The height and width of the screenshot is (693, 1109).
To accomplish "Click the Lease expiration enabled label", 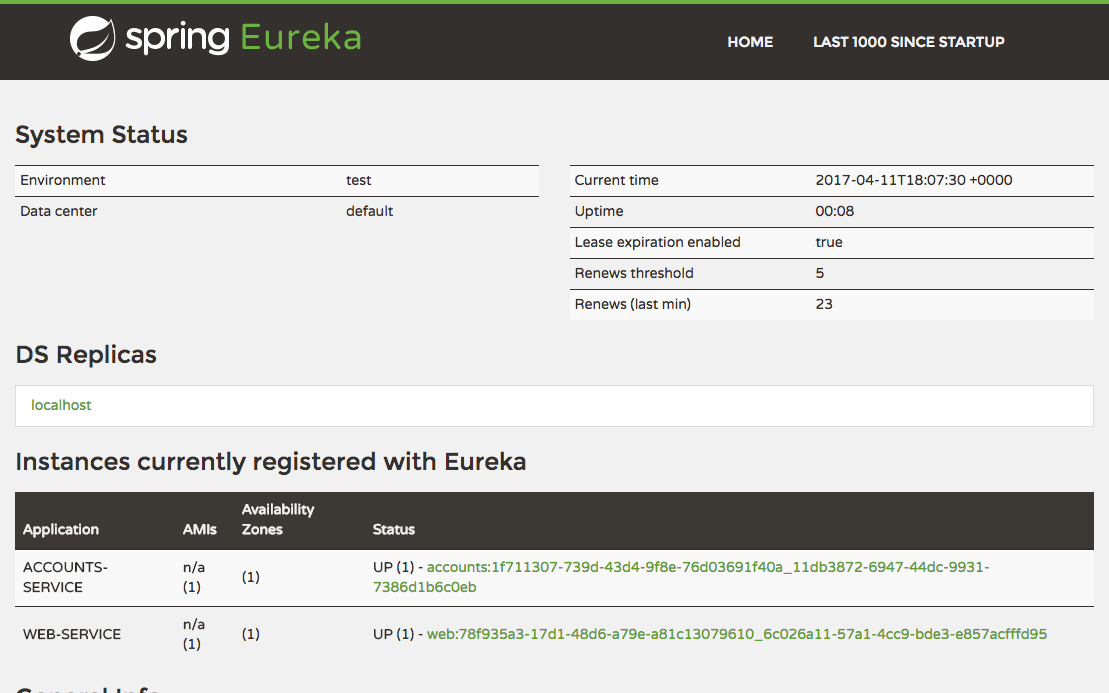I will point(657,243).
